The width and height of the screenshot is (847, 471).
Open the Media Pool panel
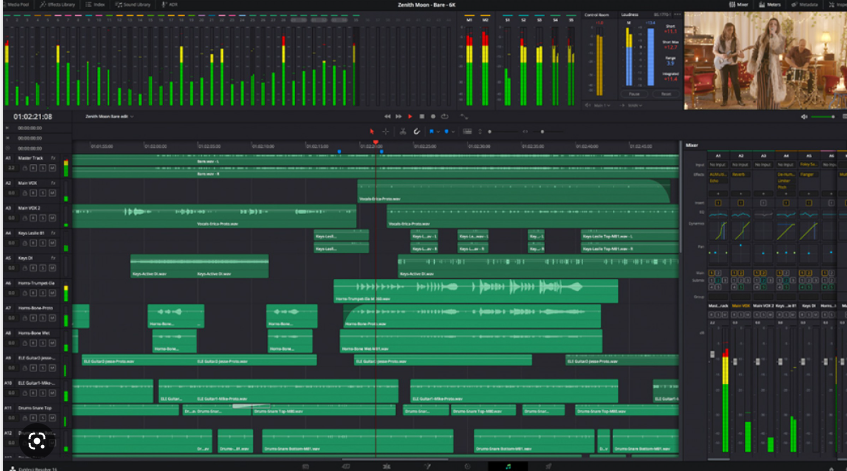(x=18, y=4)
